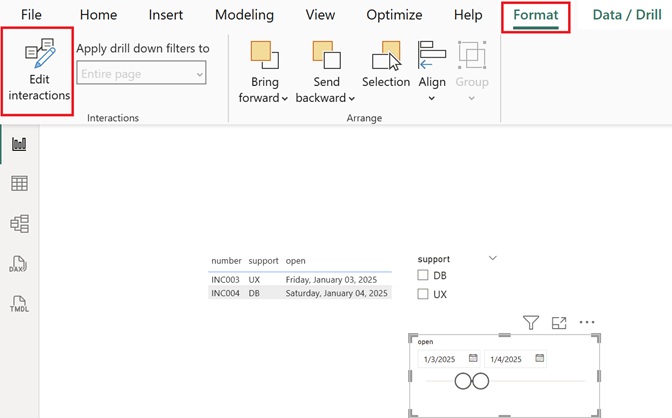Open the Help ribbon tab
Image resolution: width=672 pixels, height=418 pixels.
click(x=468, y=15)
